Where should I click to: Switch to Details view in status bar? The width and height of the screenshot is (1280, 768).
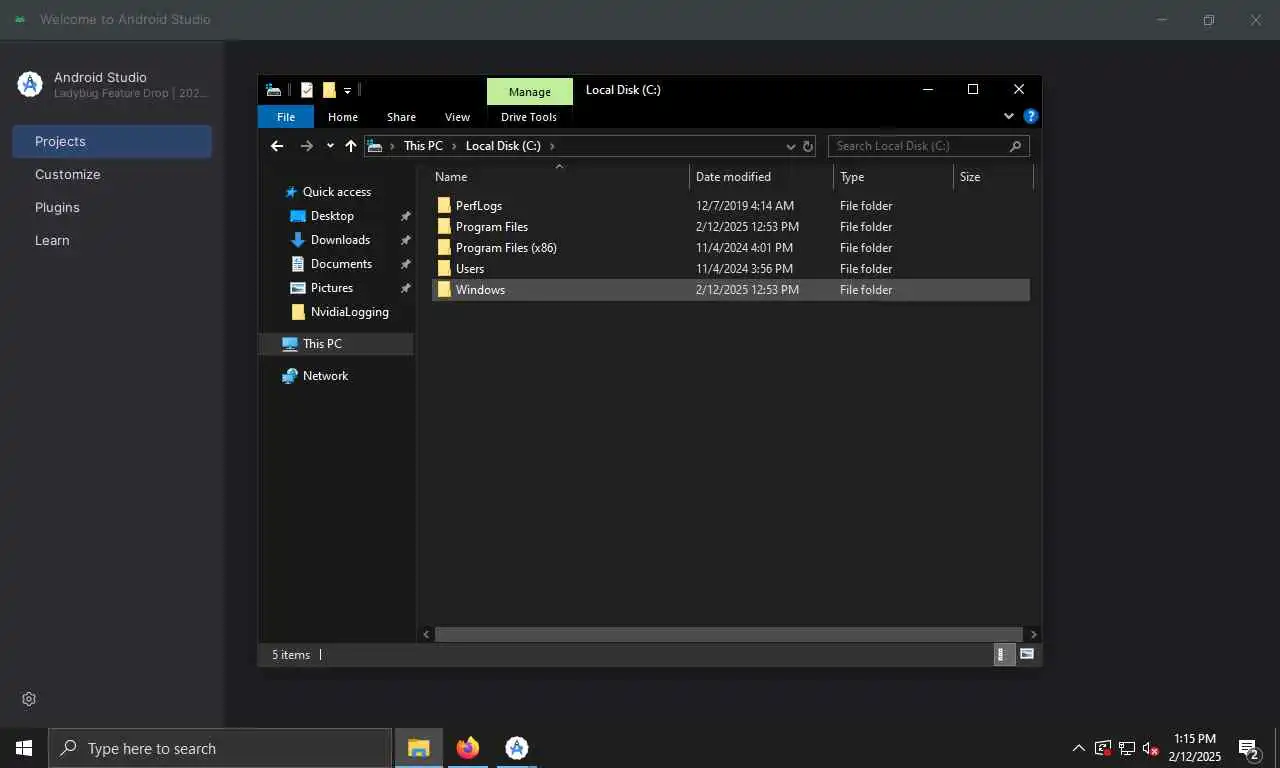(1003, 654)
